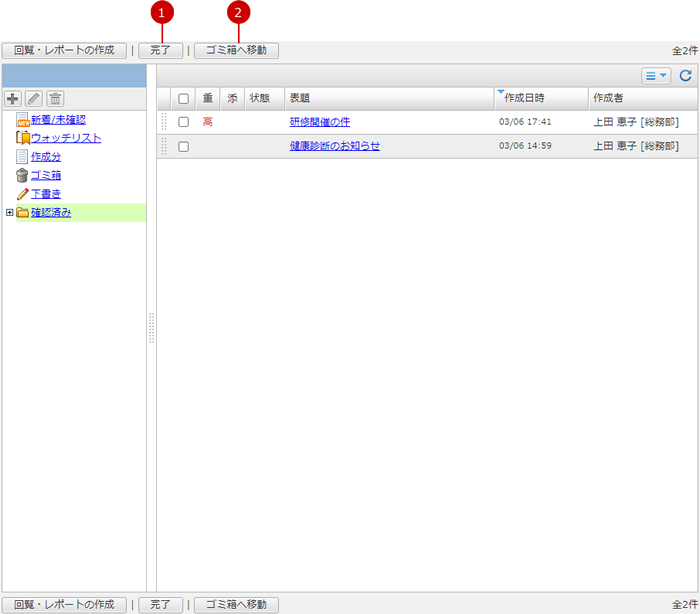The width and height of the screenshot is (700, 614).
Task: Click the top ゴミ箱へ移動 button
Action: click(236, 50)
